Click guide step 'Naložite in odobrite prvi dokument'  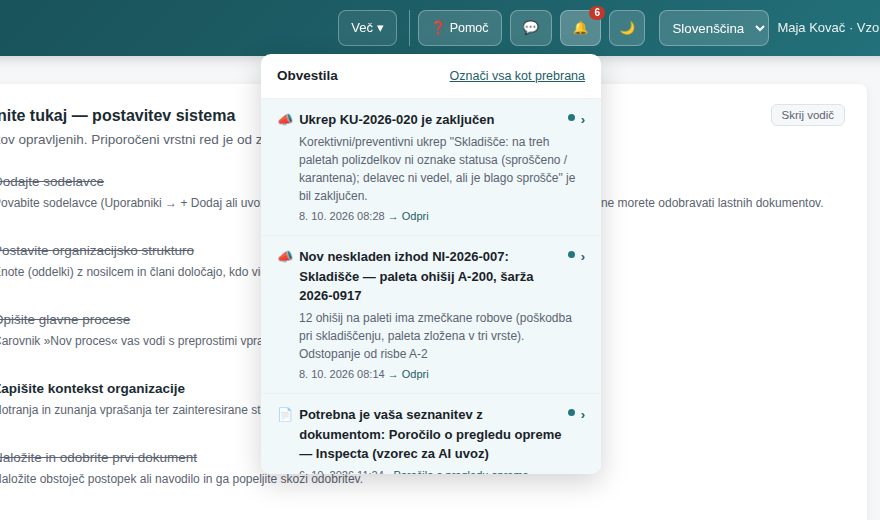click(x=98, y=458)
